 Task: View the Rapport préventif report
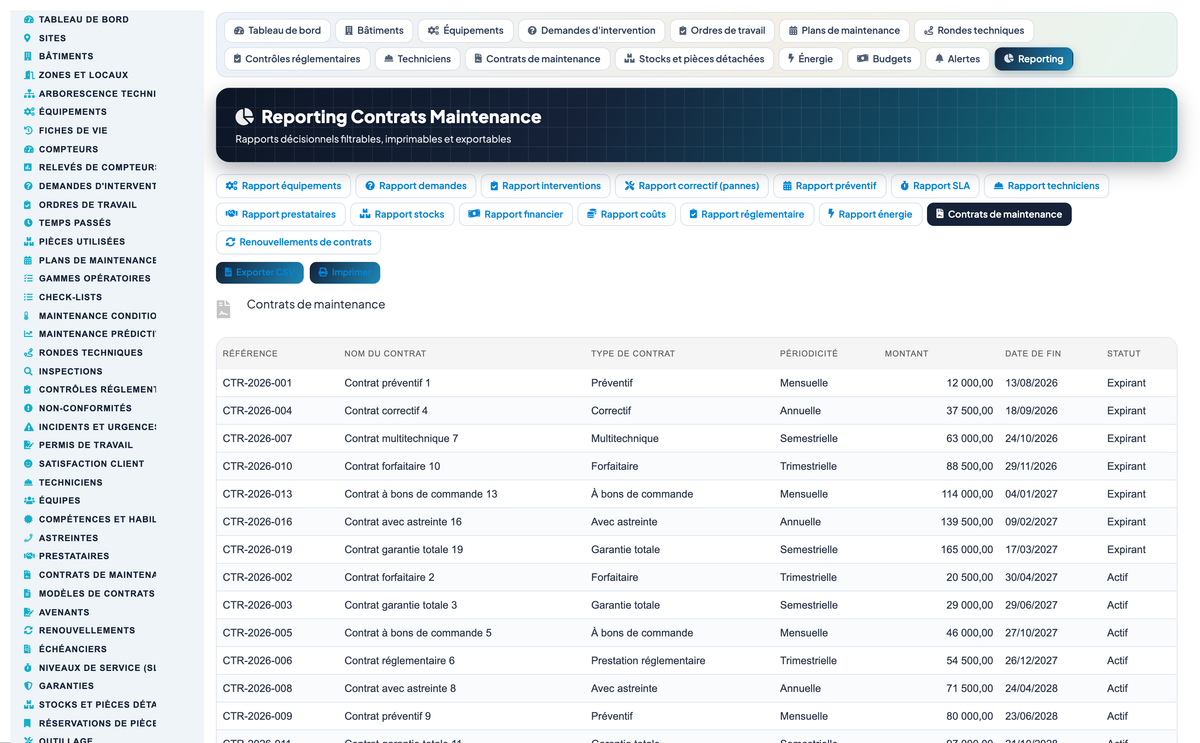coord(829,186)
